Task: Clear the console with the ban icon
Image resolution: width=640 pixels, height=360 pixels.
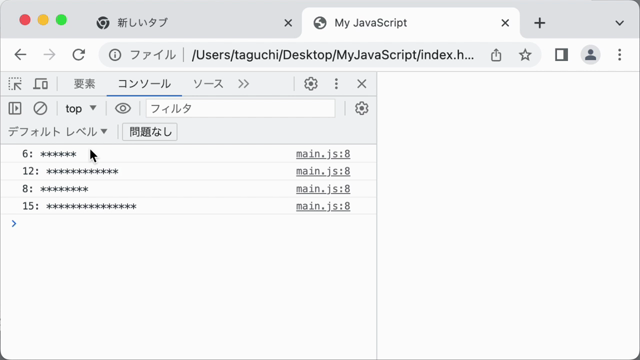Action: tap(40, 108)
